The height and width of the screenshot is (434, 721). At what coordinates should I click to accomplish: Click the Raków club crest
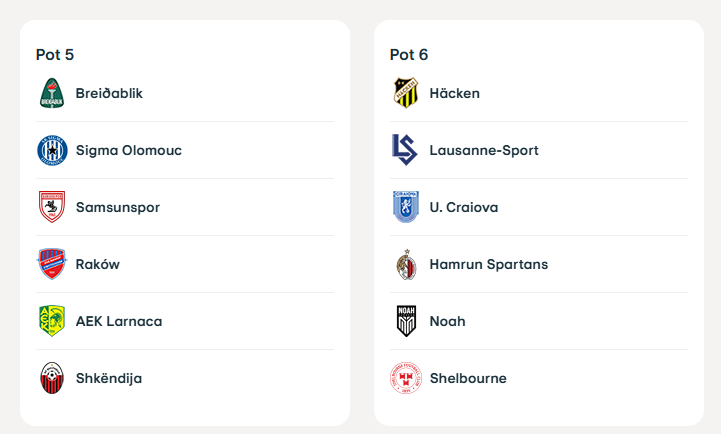point(52,264)
